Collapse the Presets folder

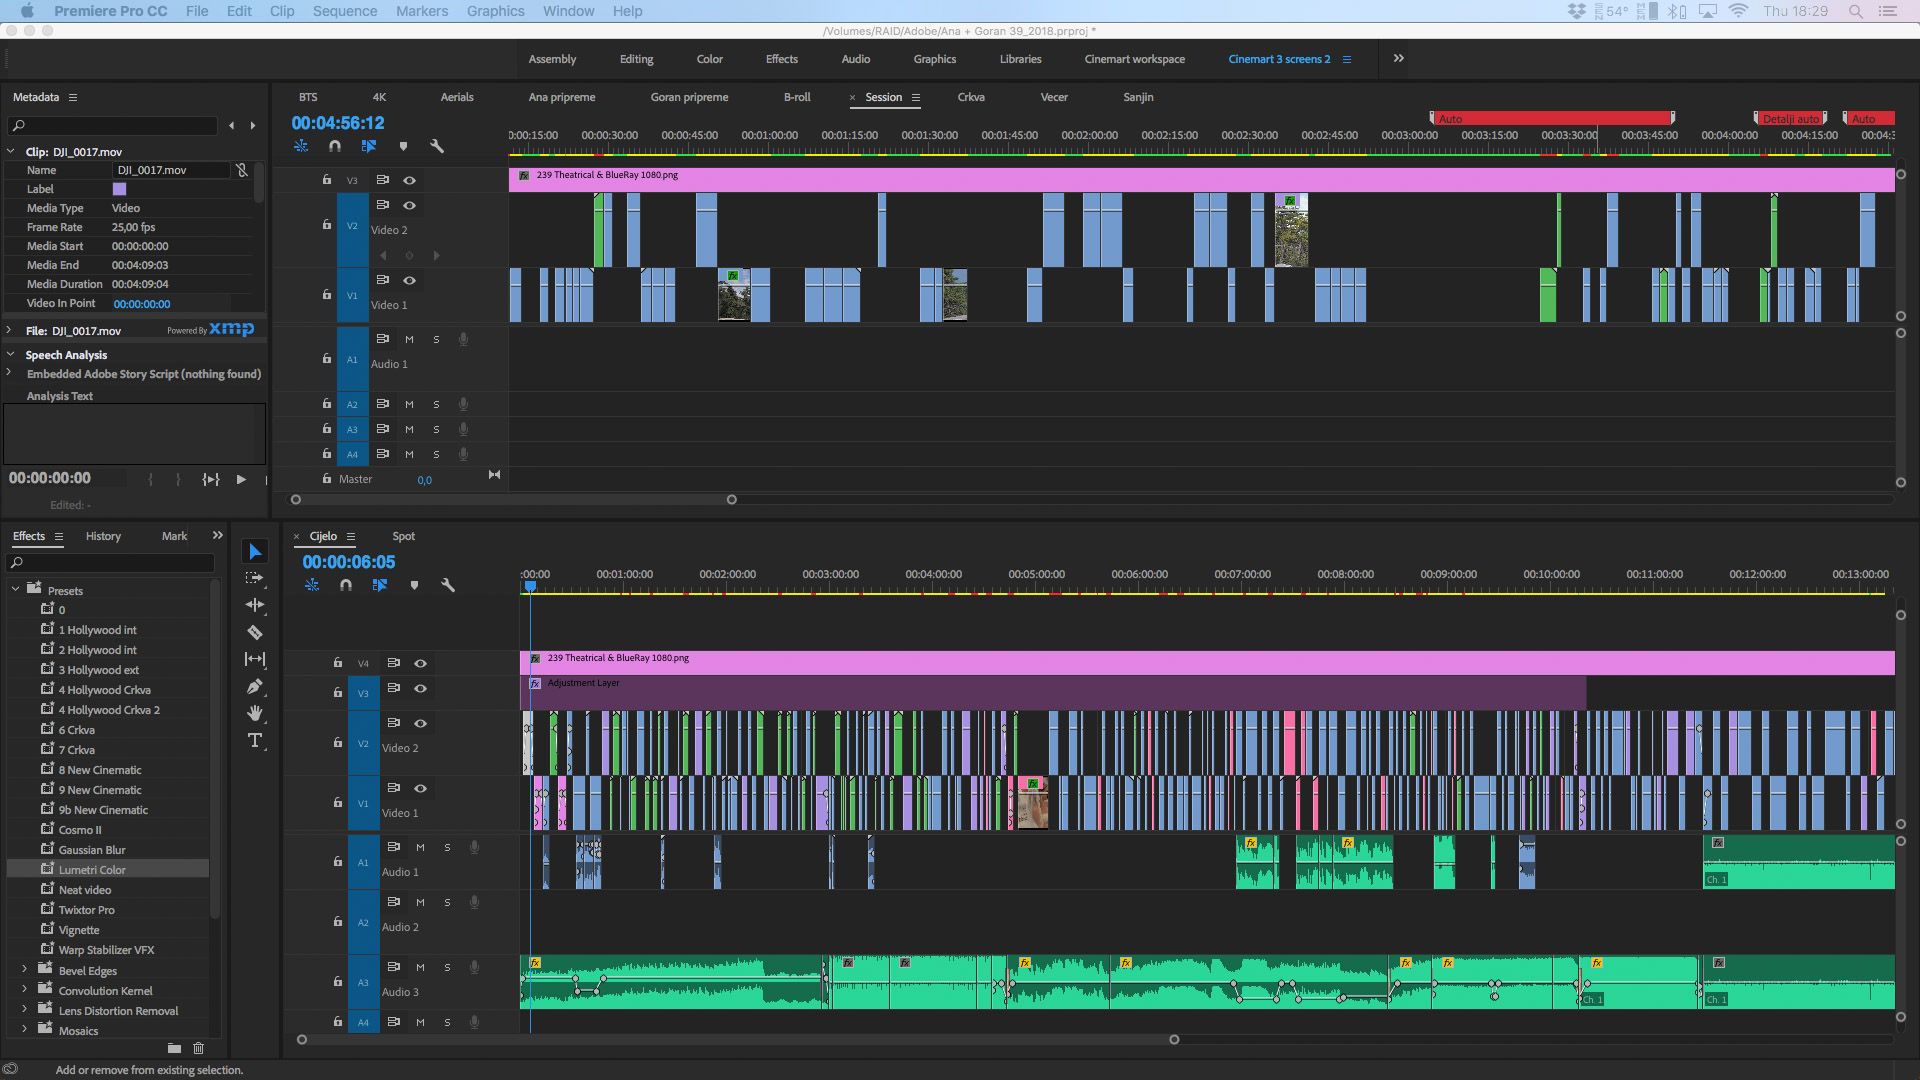[15, 590]
